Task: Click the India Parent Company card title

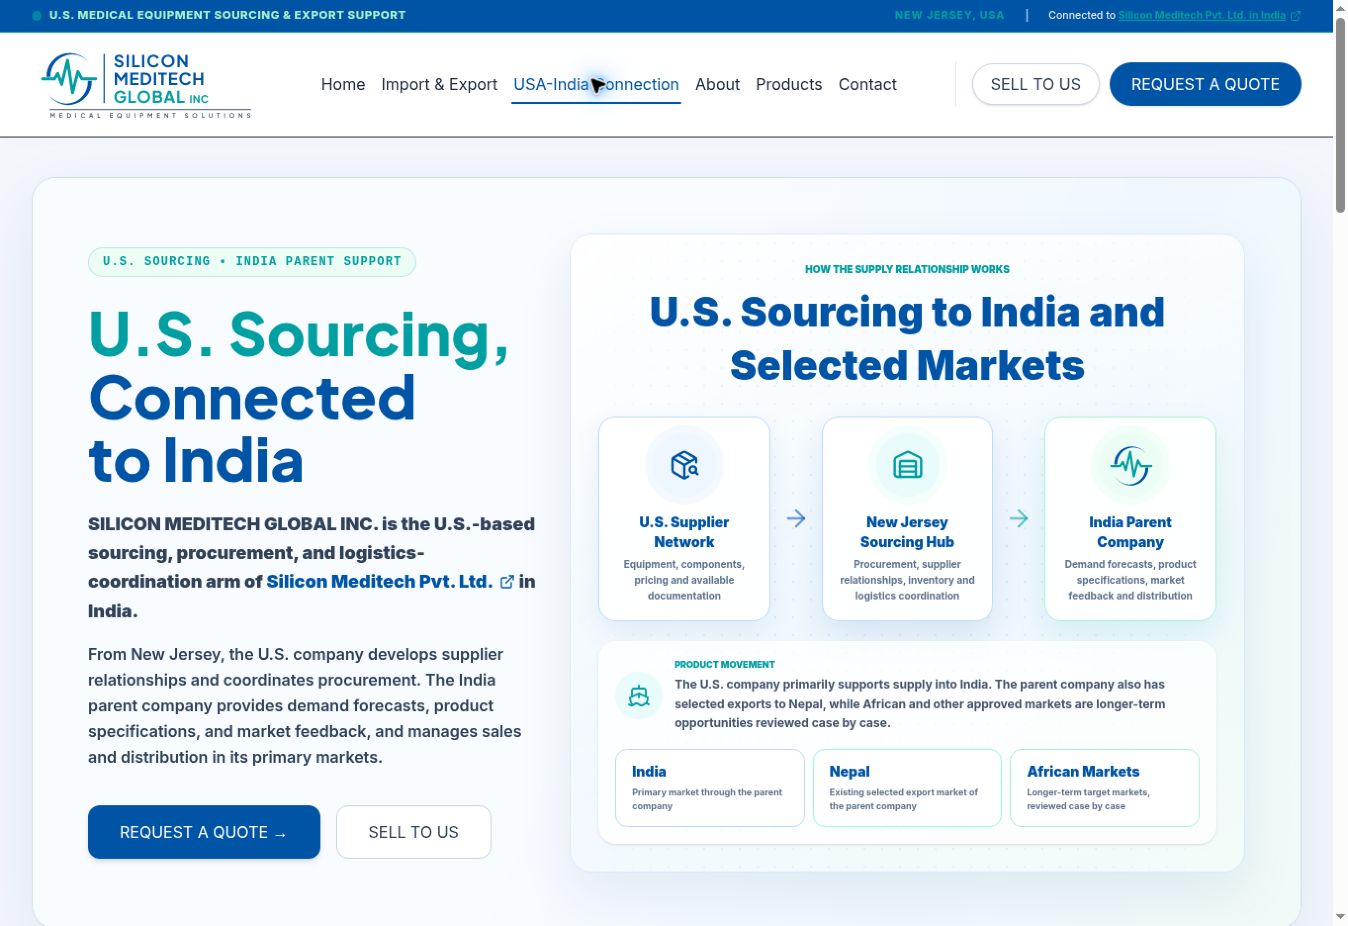Action: tap(1130, 532)
